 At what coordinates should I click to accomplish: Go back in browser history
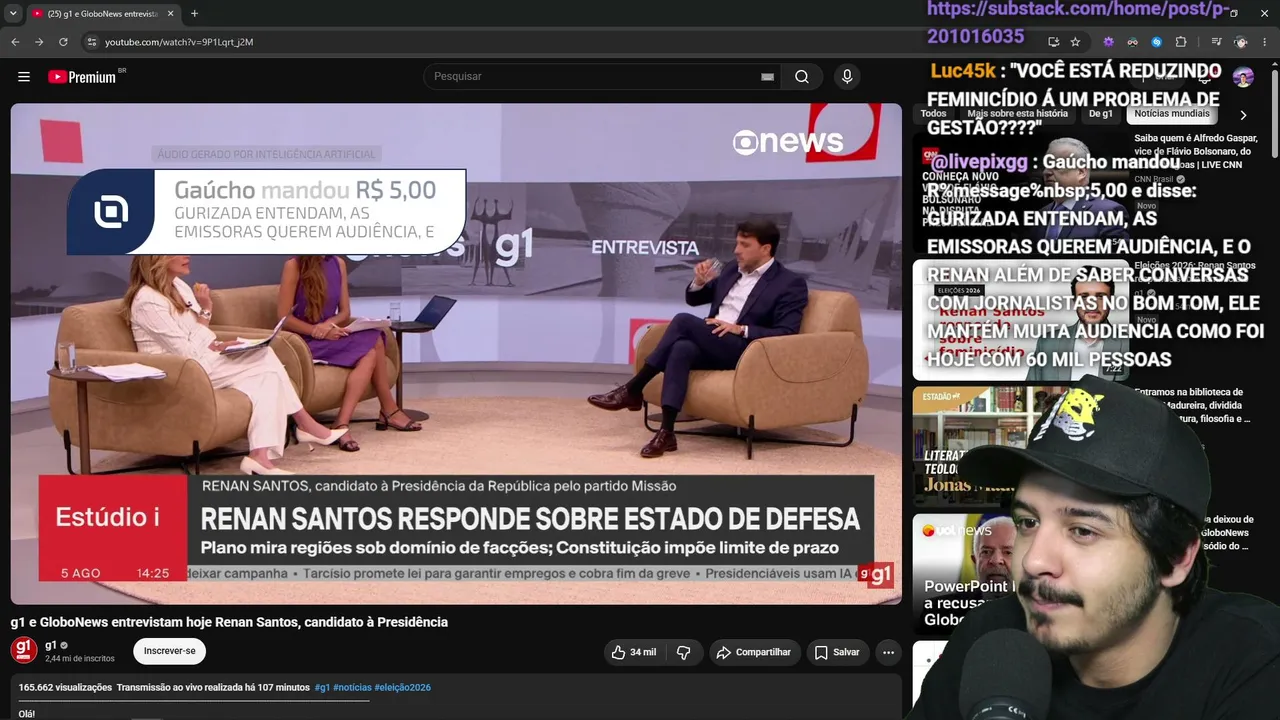point(15,42)
